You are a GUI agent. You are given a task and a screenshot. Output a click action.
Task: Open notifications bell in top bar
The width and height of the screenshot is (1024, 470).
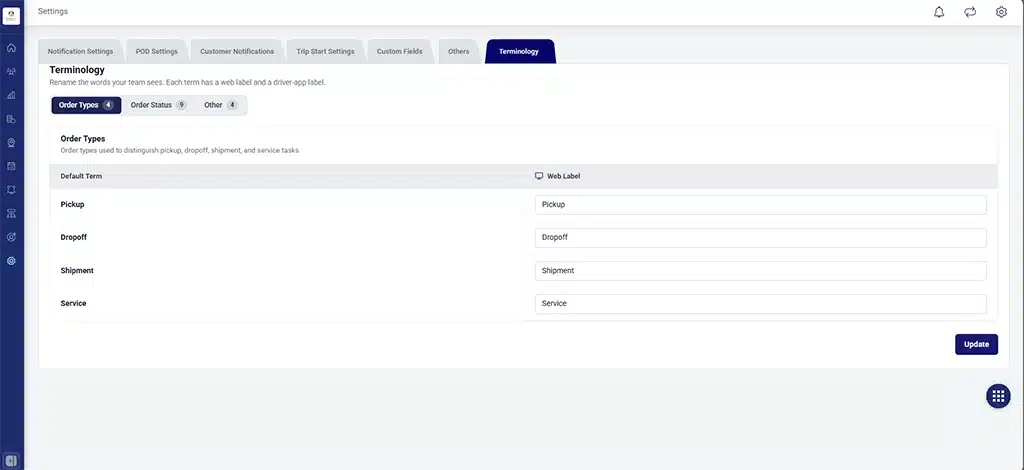tap(939, 12)
